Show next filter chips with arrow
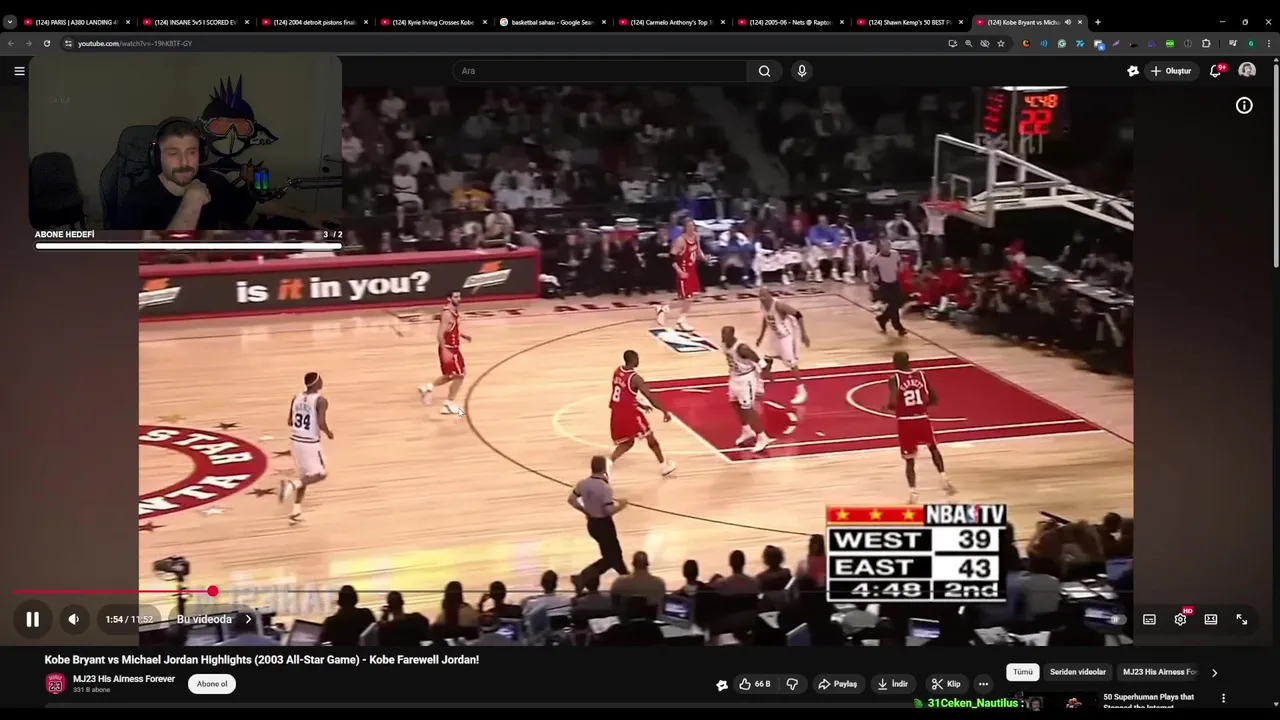1280x720 pixels. (x=1214, y=672)
